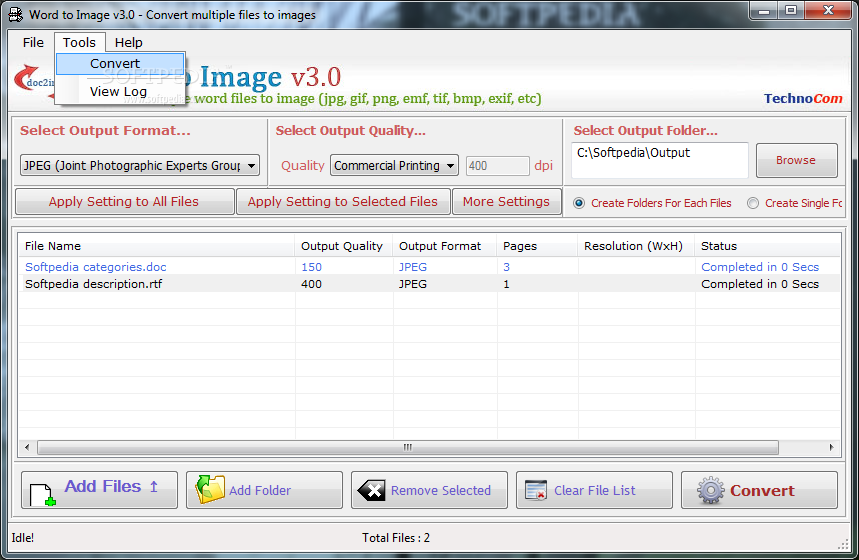Click quality value 150
Screen dimensions: 859x560
tap(311, 267)
